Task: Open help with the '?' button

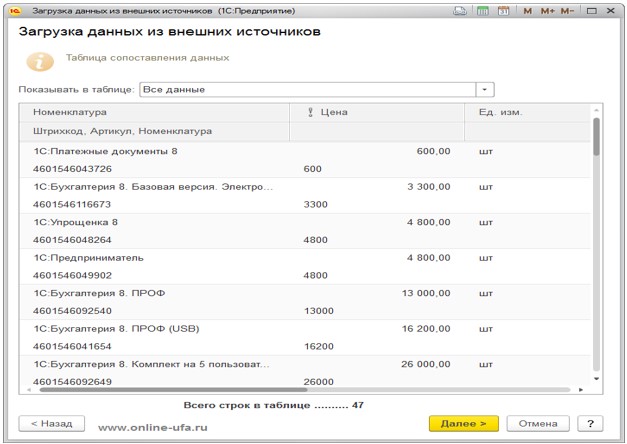Action: point(591,424)
